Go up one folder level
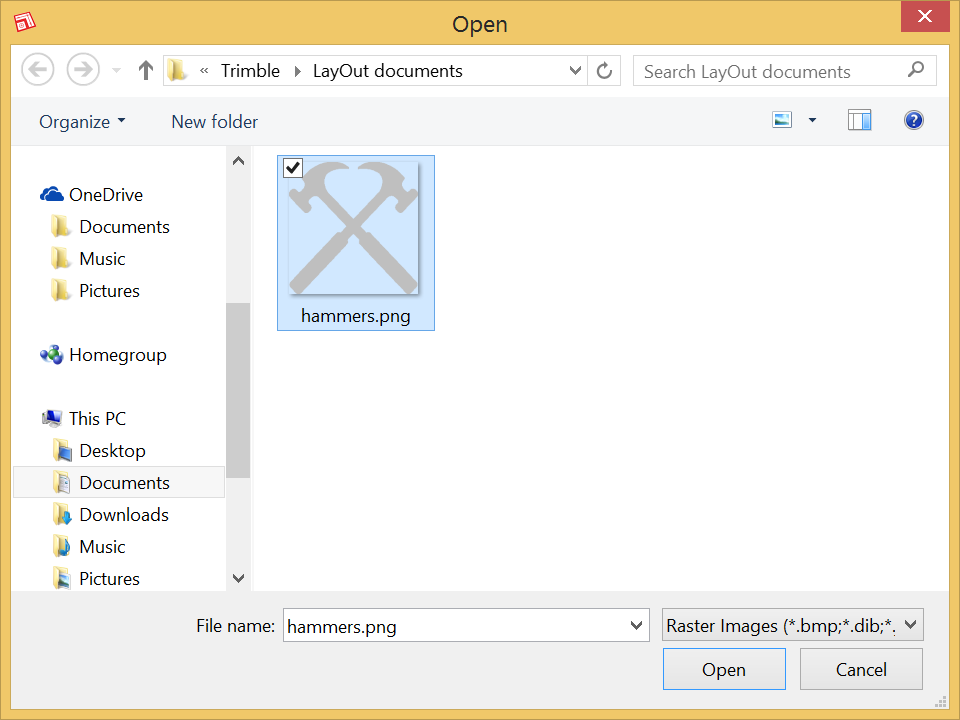 pyautogui.click(x=145, y=69)
